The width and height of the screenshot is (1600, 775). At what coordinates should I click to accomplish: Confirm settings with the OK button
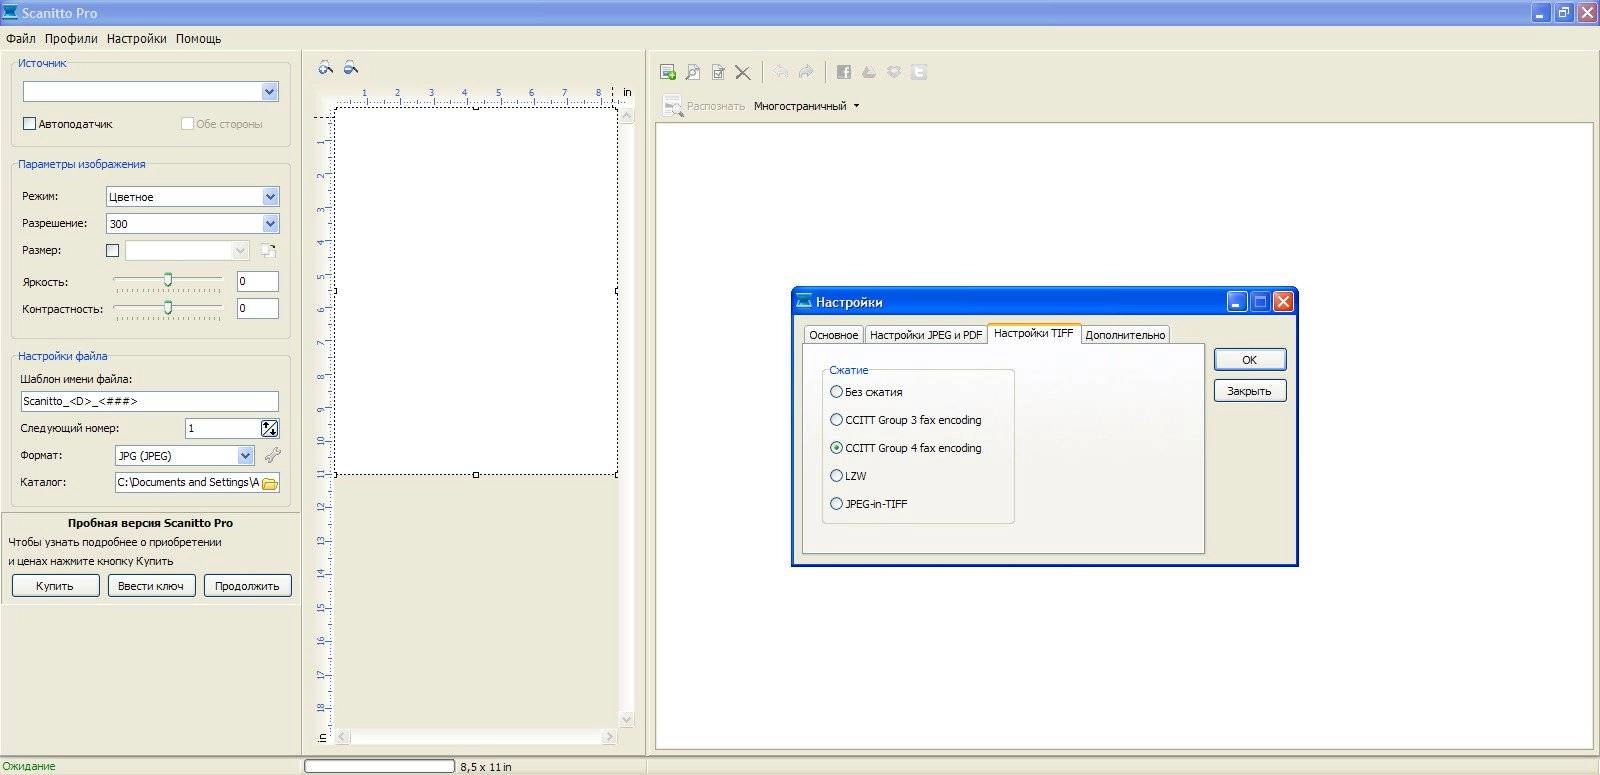click(x=1250, y=360)
